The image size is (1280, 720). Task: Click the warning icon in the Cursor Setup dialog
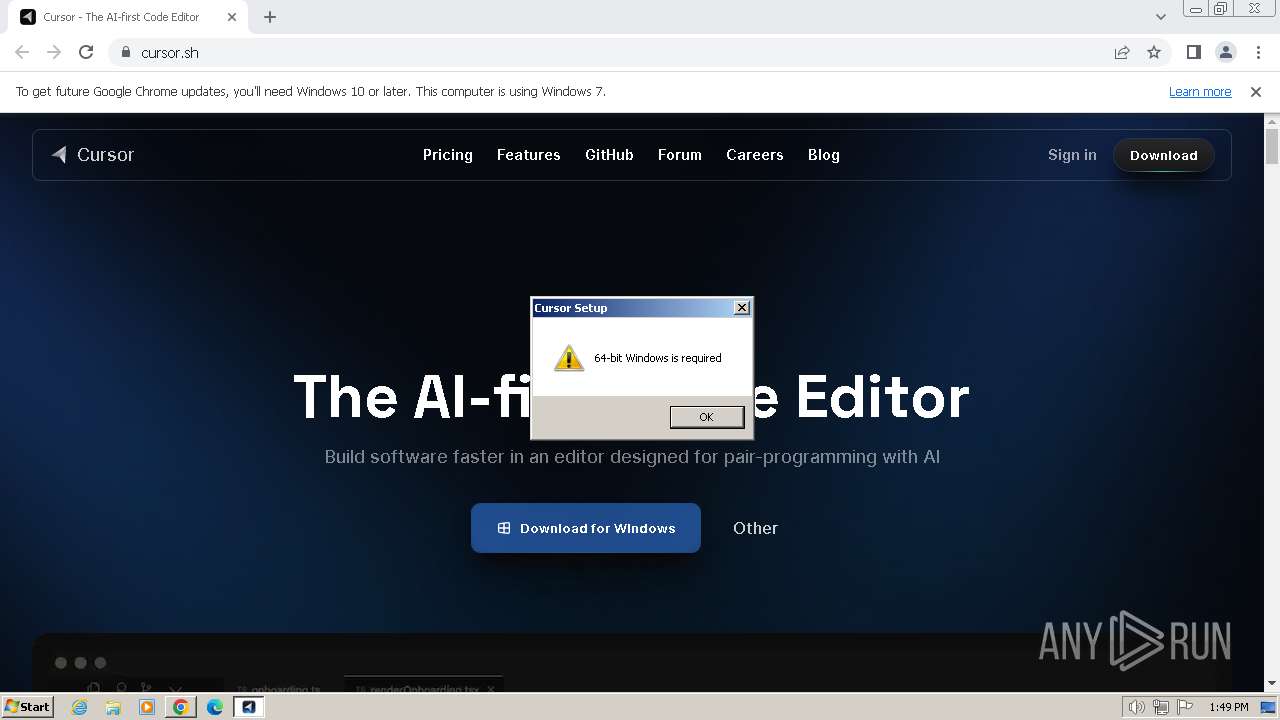(x=568, y=358)
